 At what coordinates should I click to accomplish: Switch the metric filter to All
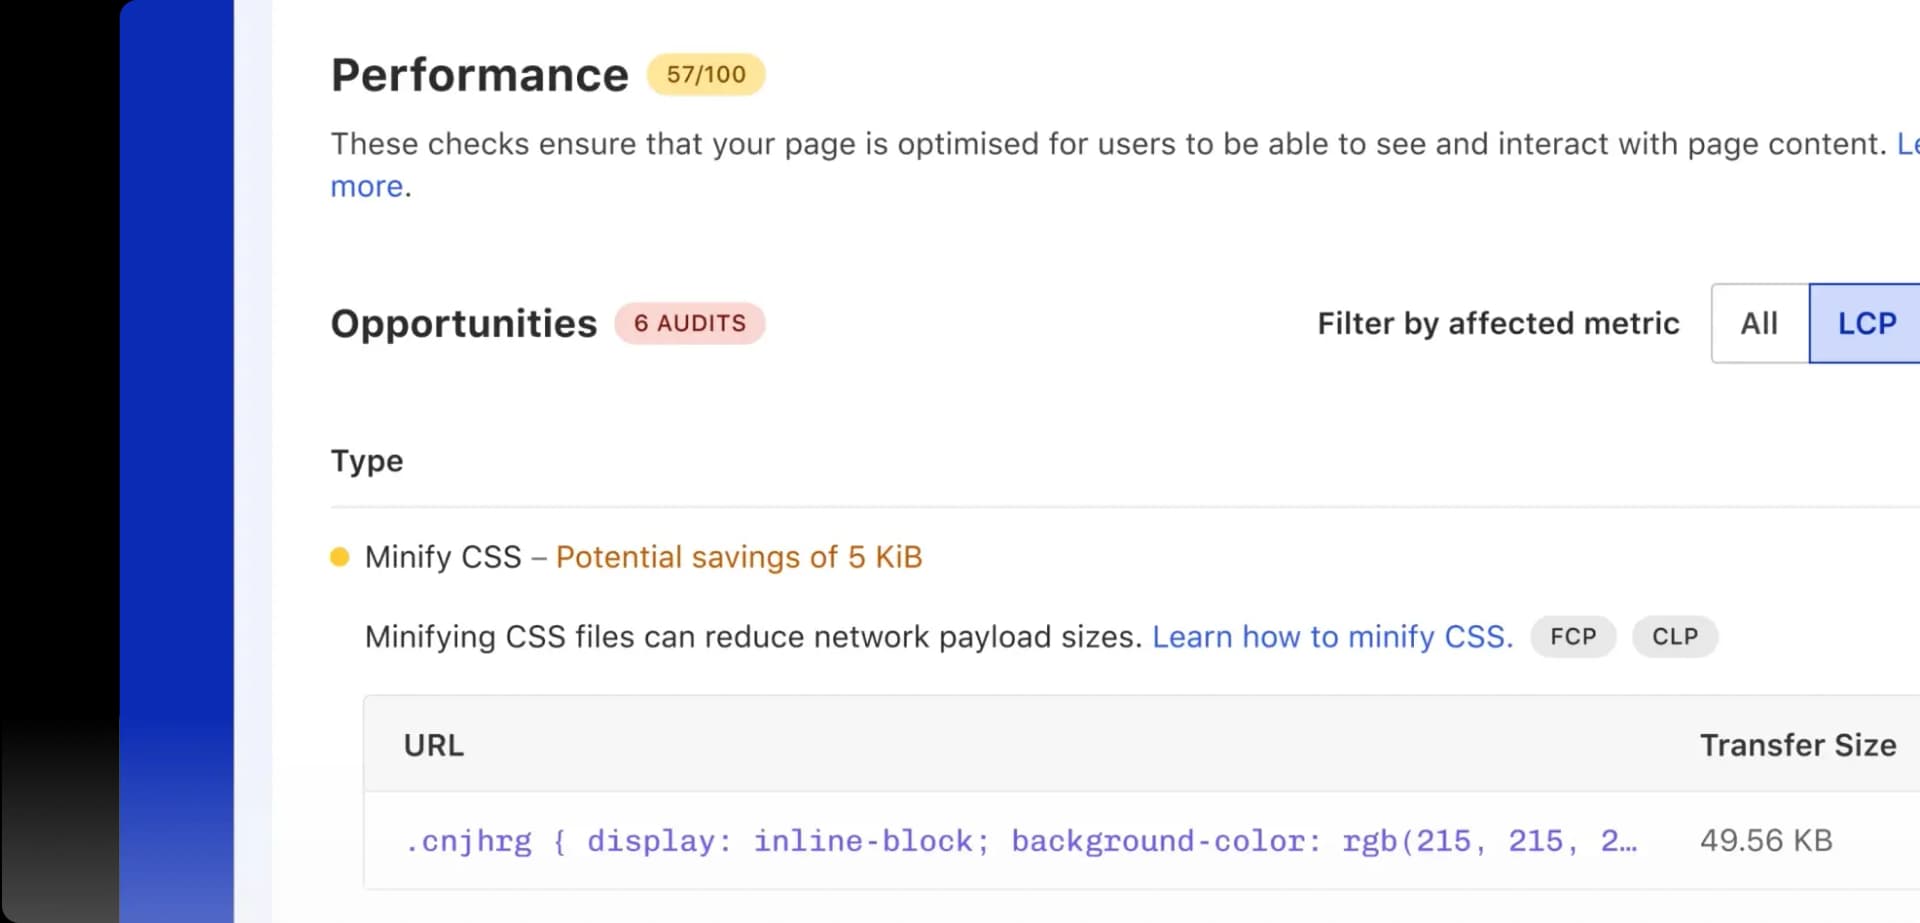pos(1759,324)
